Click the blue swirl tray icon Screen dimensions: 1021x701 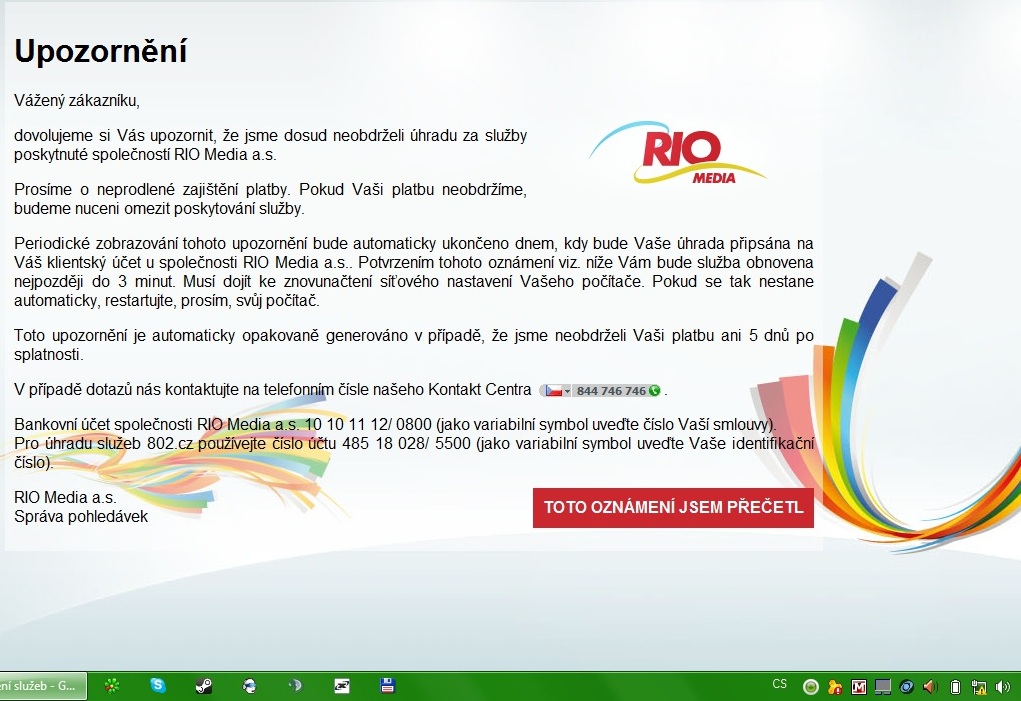(x=906, y=687)
